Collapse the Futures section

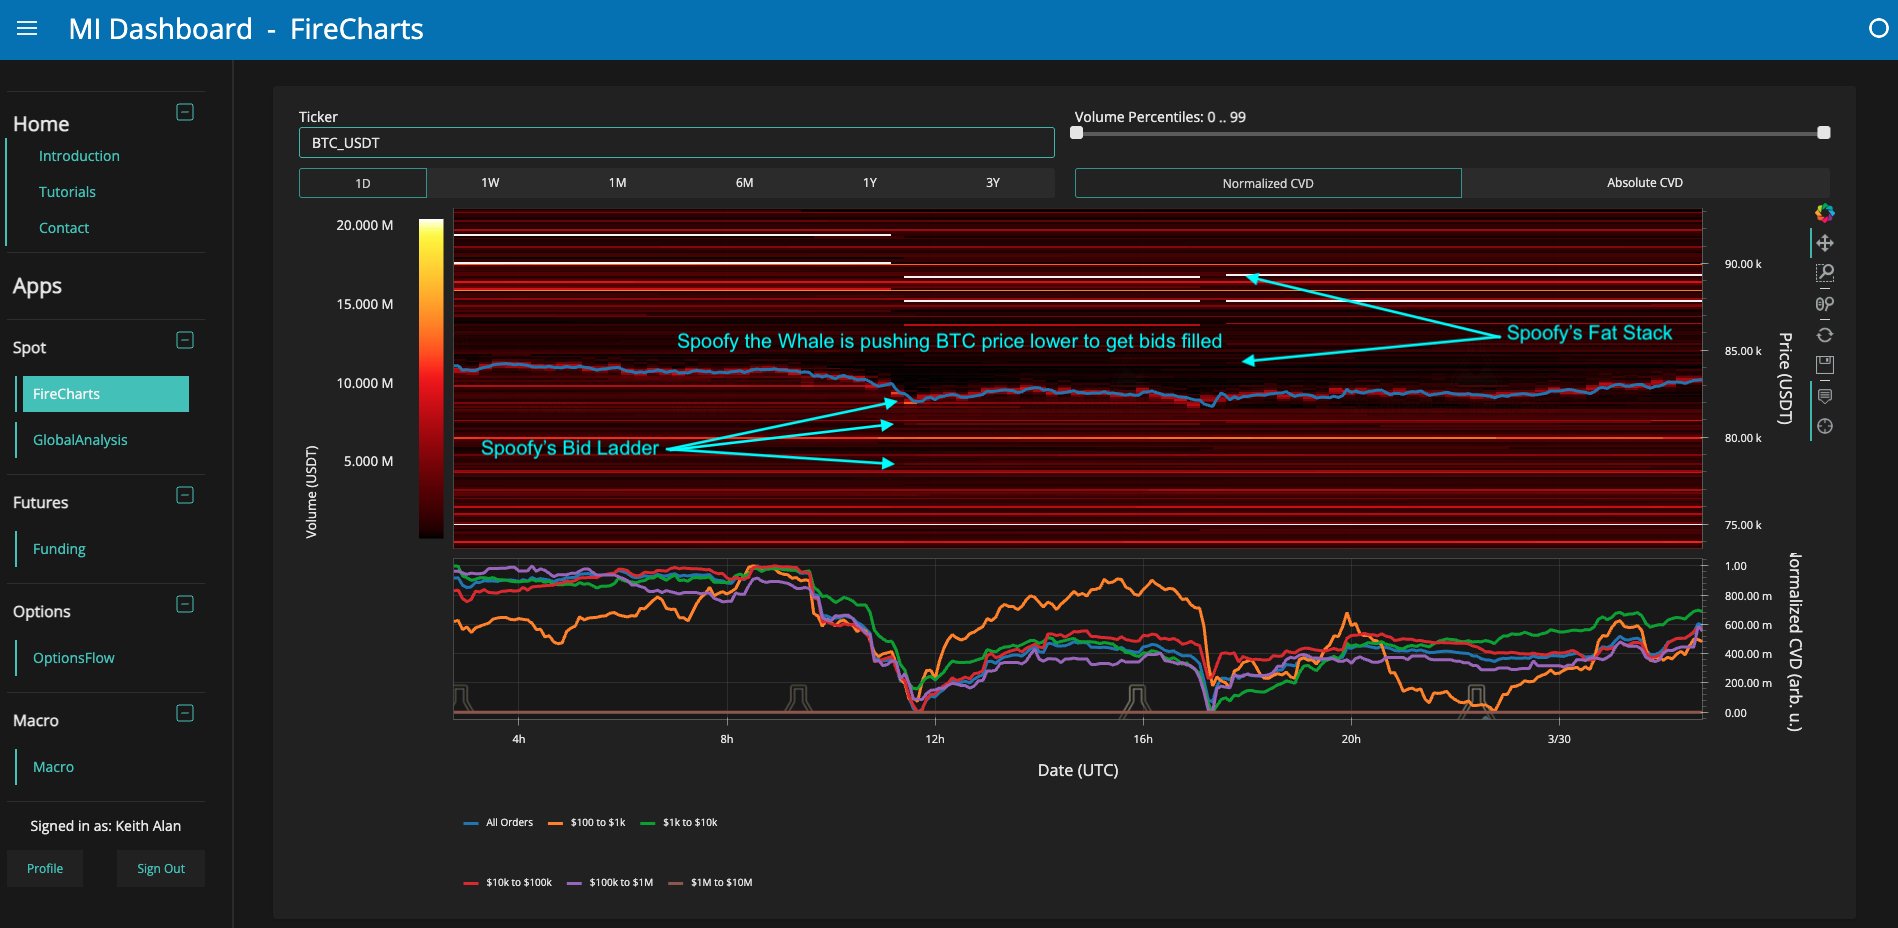pos(185,495)
